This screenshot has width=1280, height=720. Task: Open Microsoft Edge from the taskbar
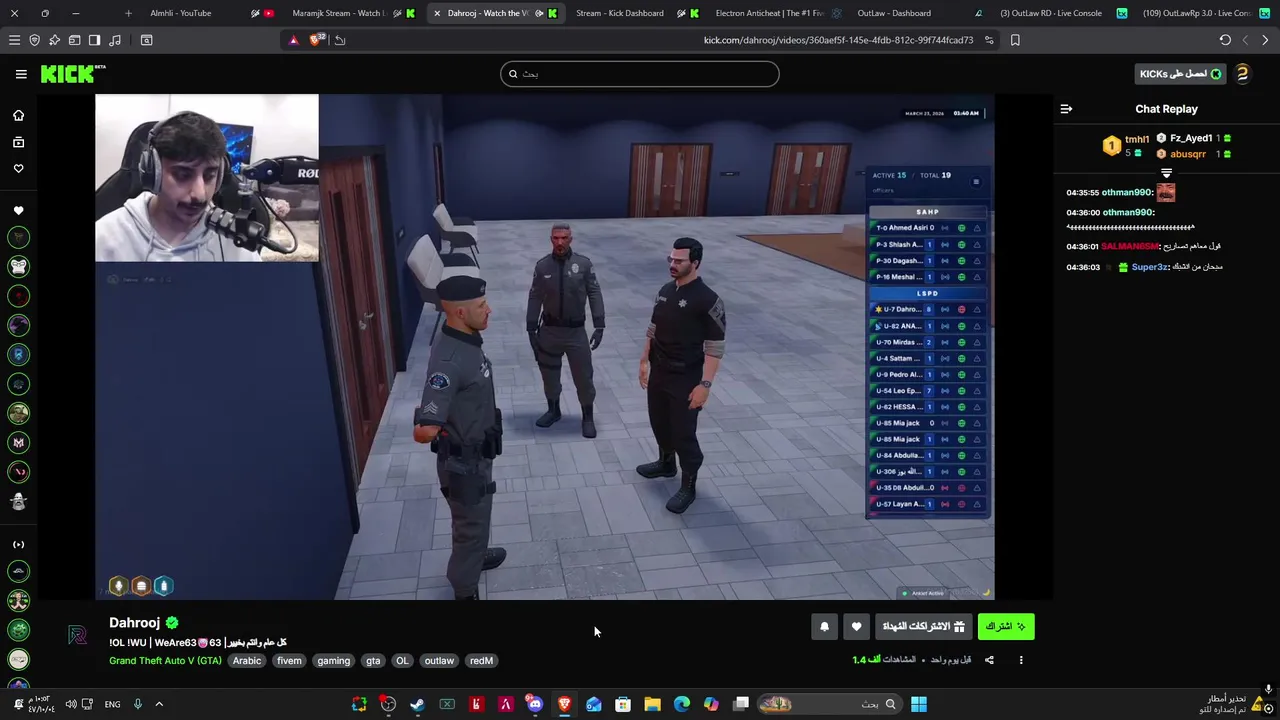tap(681, 704)
